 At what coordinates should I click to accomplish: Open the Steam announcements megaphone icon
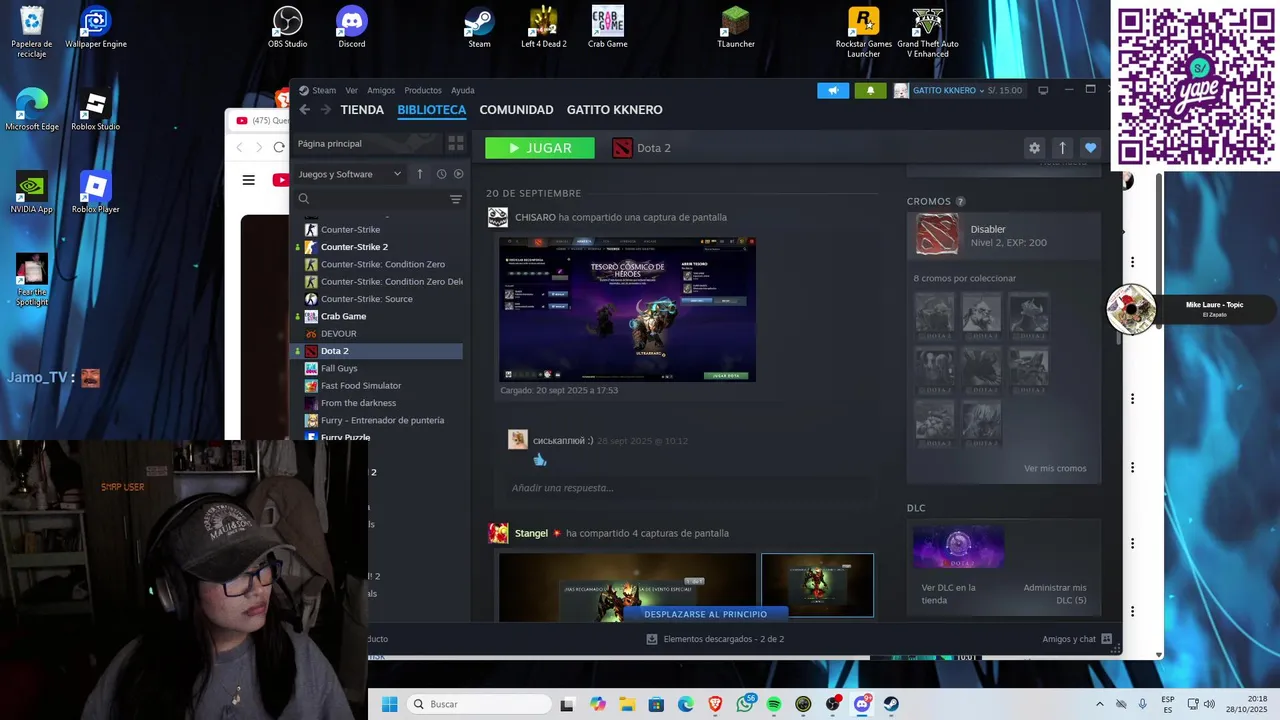tap(833, 90)
